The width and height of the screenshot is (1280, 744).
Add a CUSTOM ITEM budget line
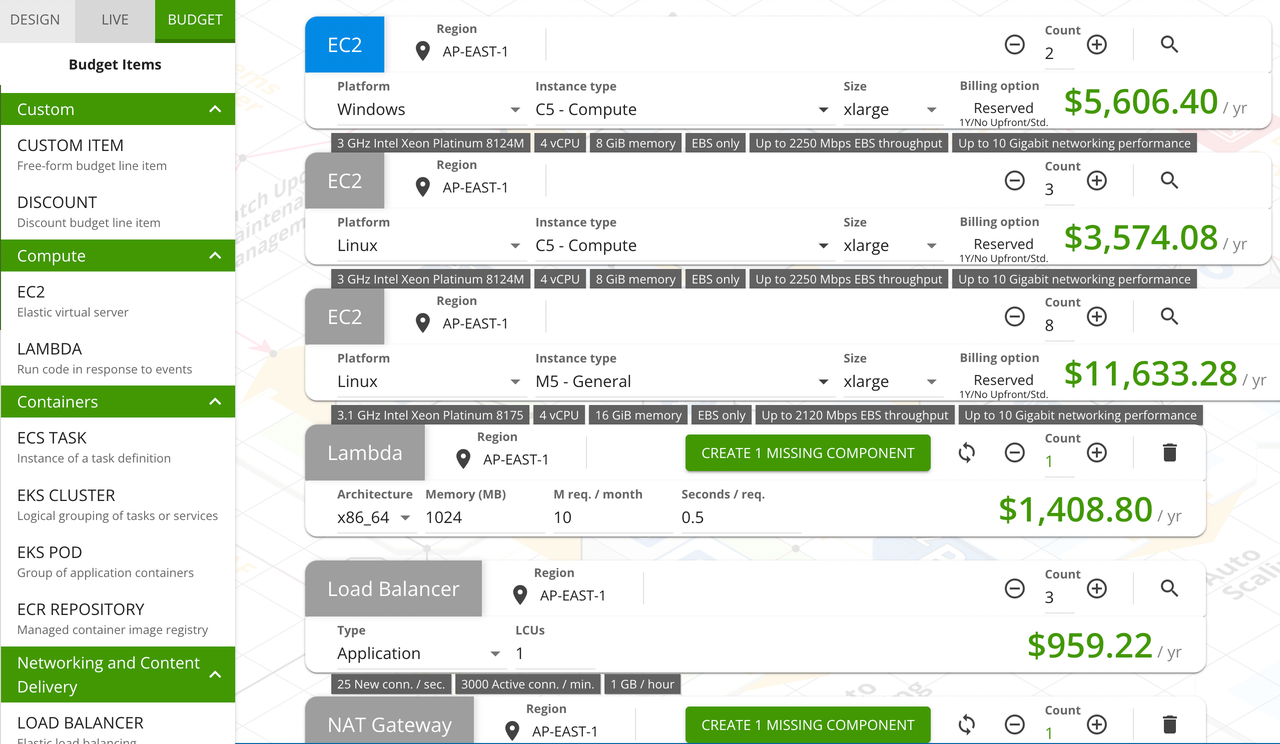pyautogui.click(x=117, y=154)
